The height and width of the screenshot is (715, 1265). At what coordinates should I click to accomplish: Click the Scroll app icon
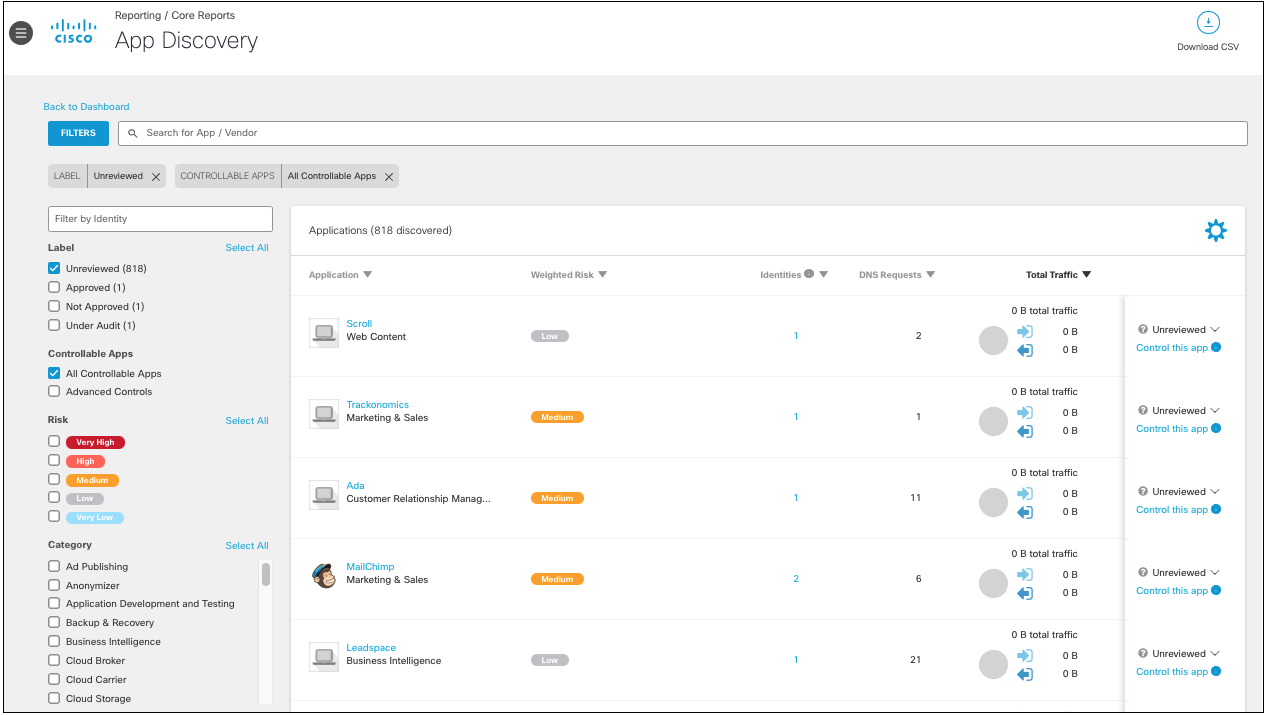(x=324, y=333)
